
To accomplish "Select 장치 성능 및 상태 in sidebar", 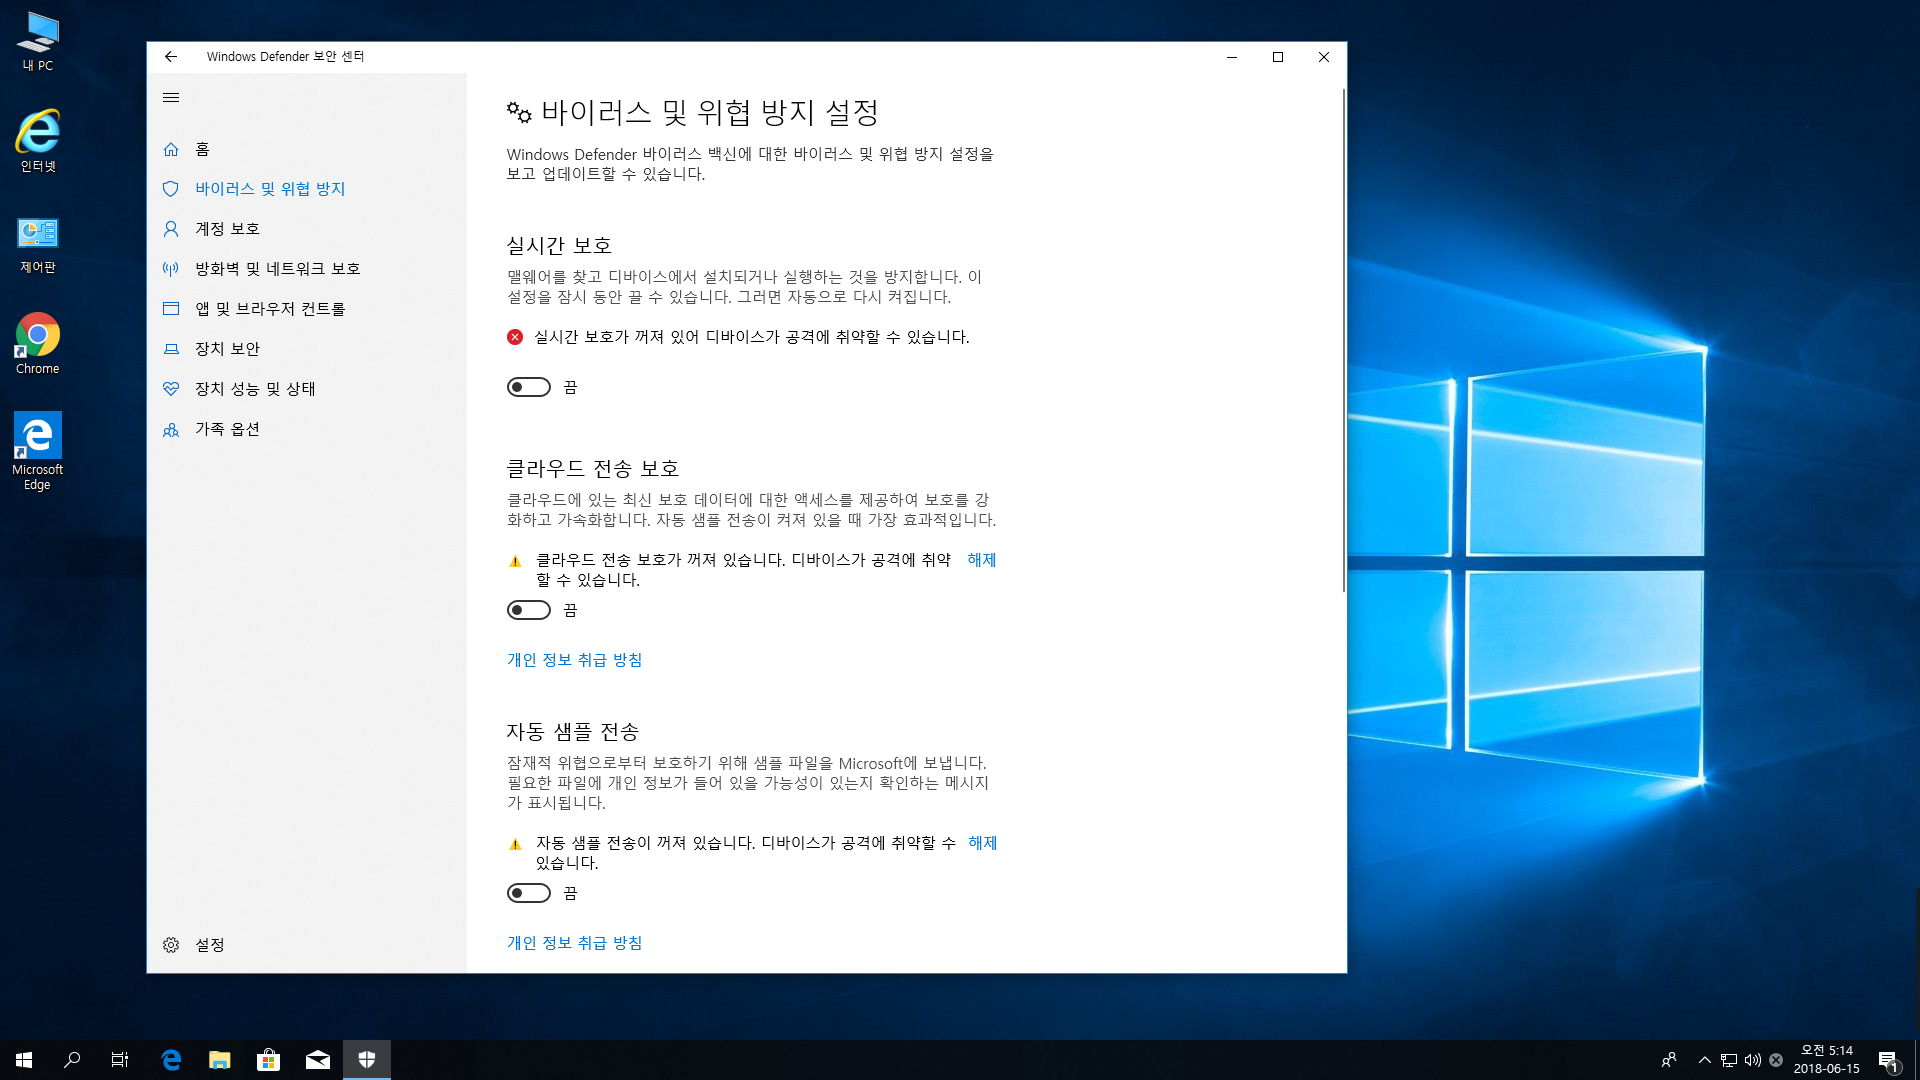I will tap(255, 389).
